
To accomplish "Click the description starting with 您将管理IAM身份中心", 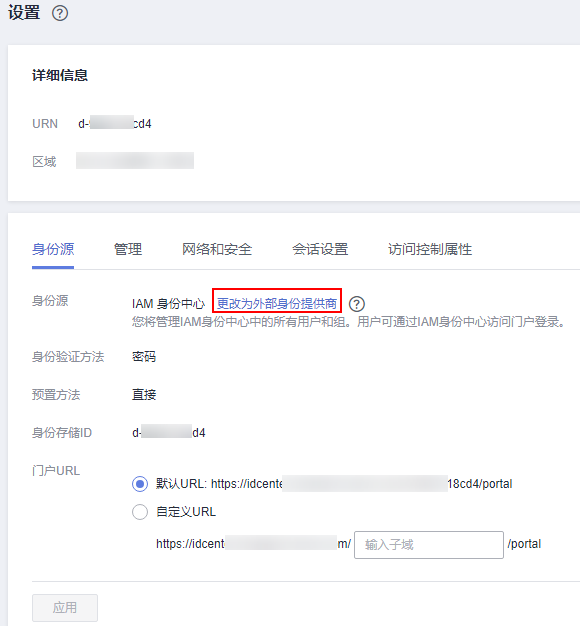I will 348,321.
